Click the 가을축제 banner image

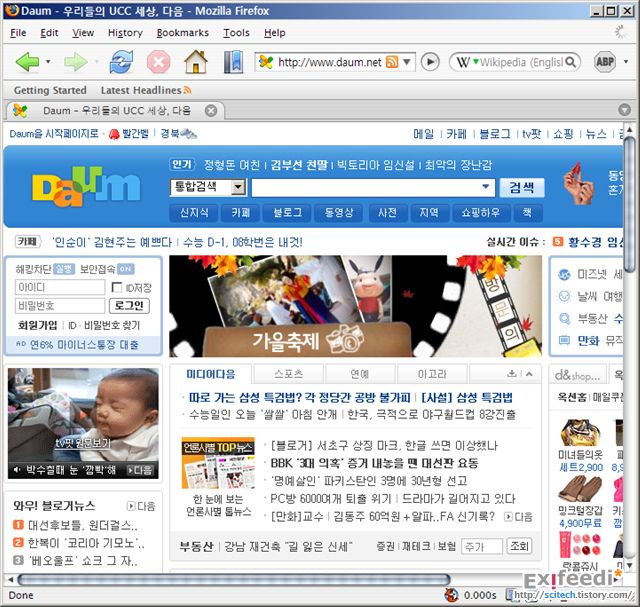pos(356,306)
